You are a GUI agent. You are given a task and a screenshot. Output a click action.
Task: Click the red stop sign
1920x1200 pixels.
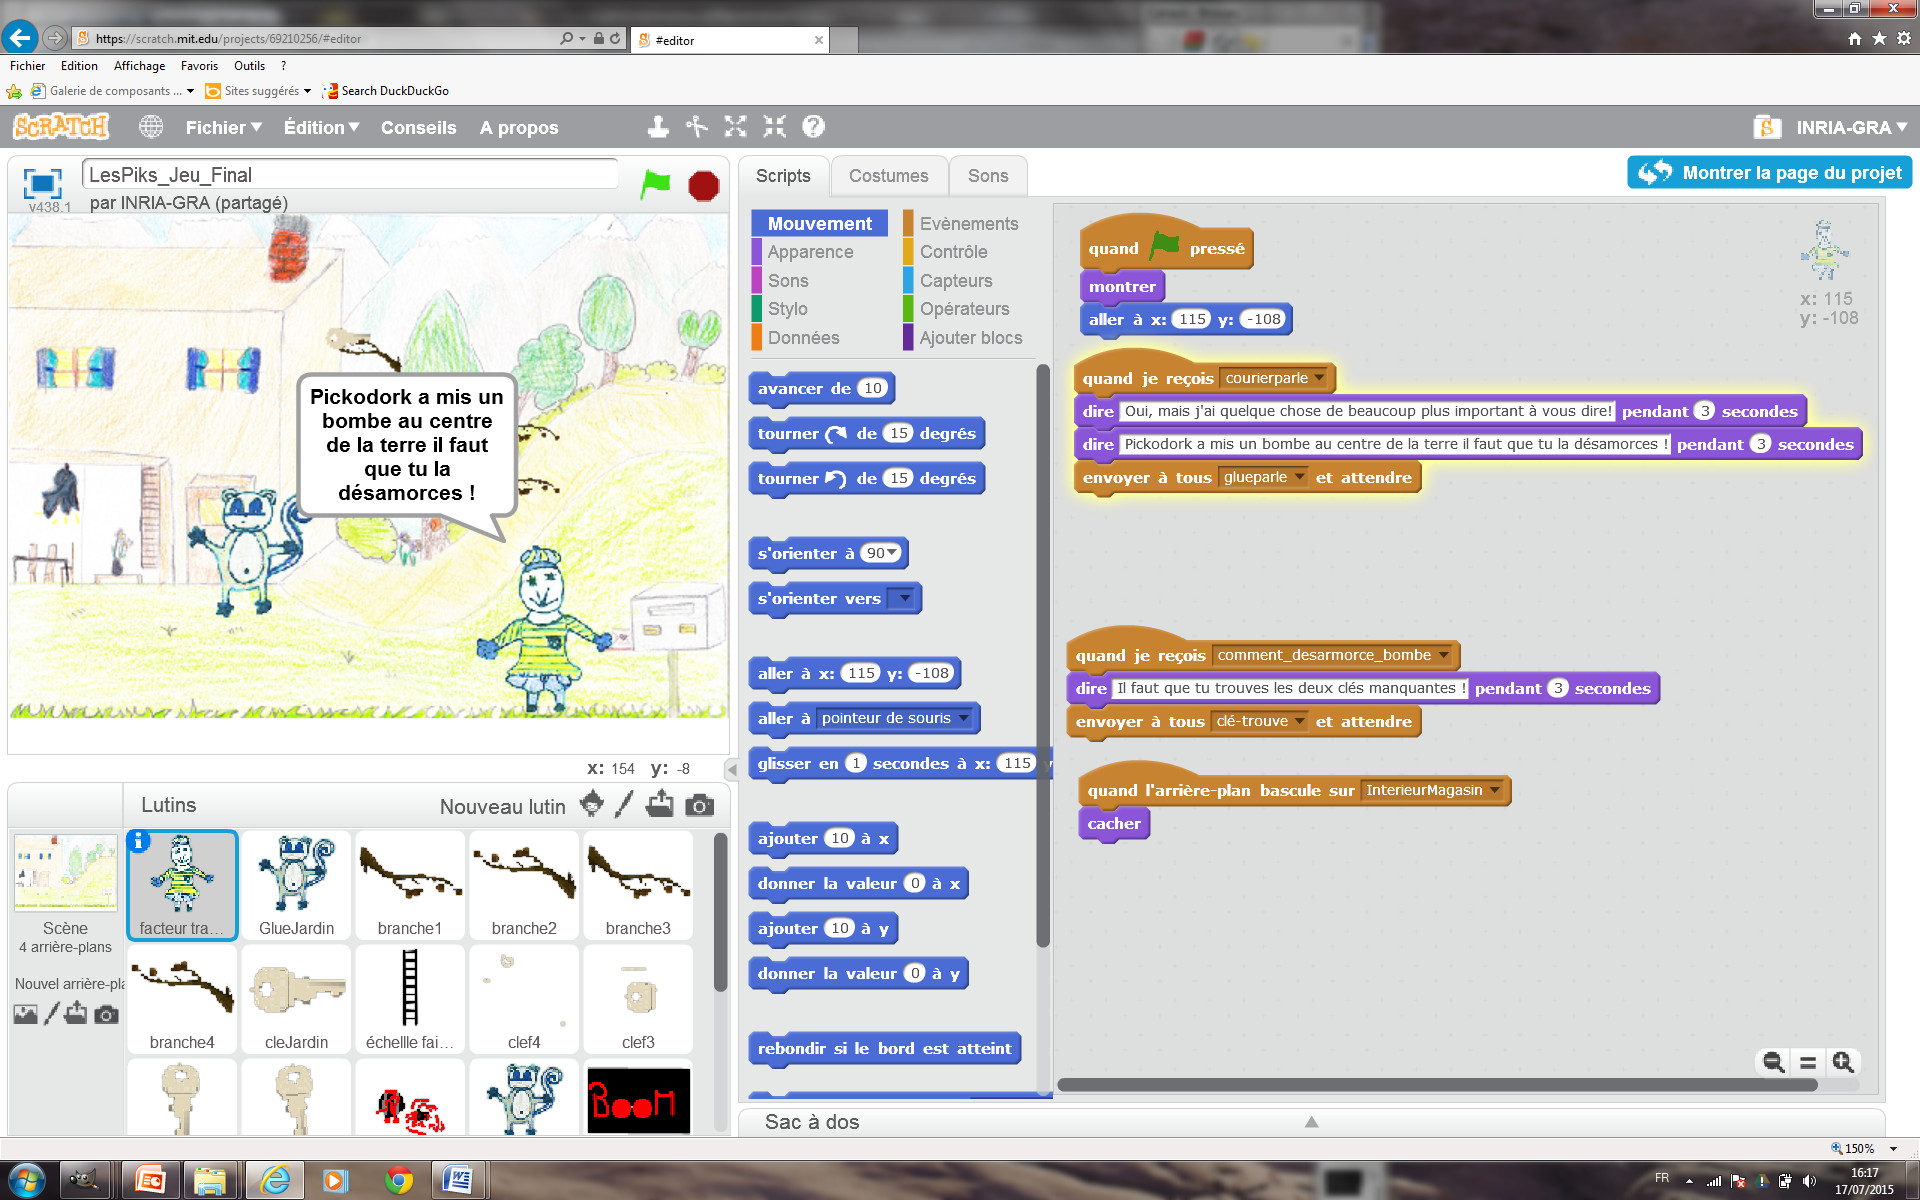tap(703, 185)
